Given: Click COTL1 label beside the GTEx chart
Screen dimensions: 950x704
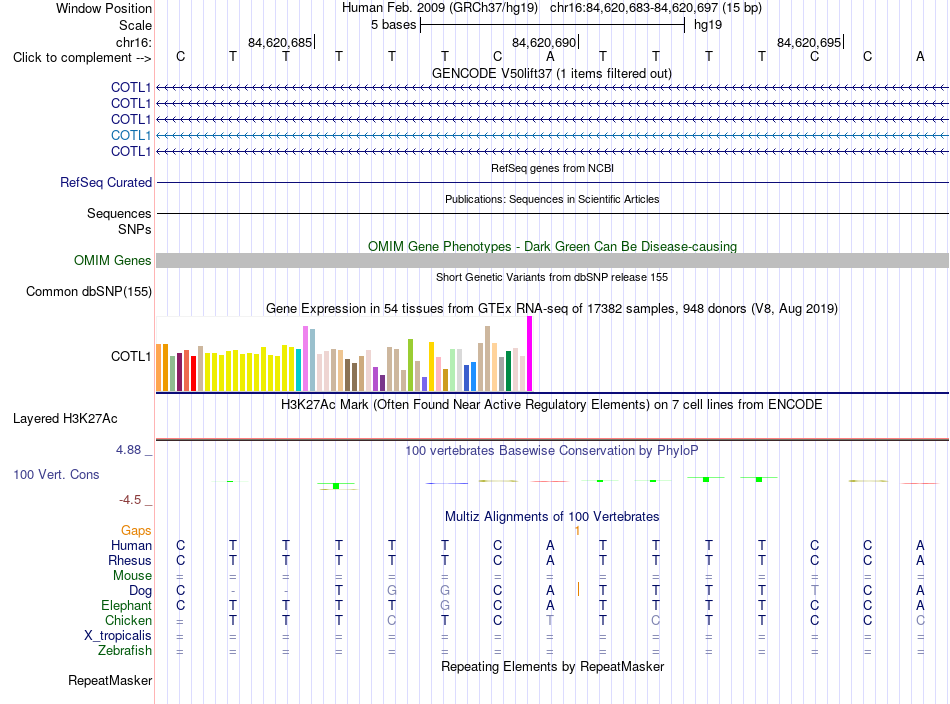Looking at the screenshot, I should click(130, 356).
